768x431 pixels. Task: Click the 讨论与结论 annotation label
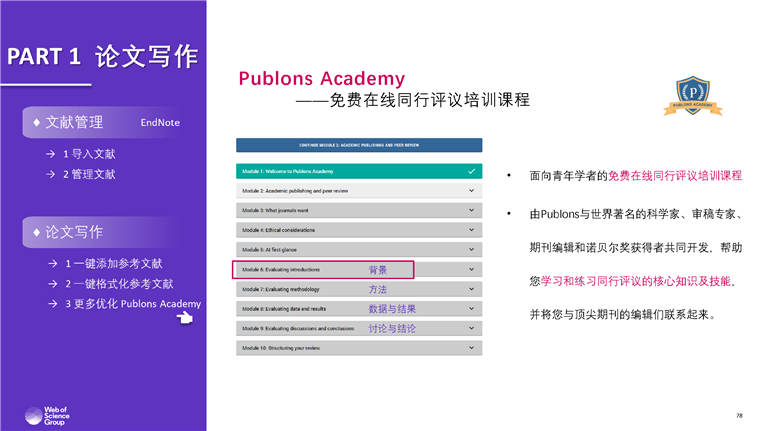[392, 329]
